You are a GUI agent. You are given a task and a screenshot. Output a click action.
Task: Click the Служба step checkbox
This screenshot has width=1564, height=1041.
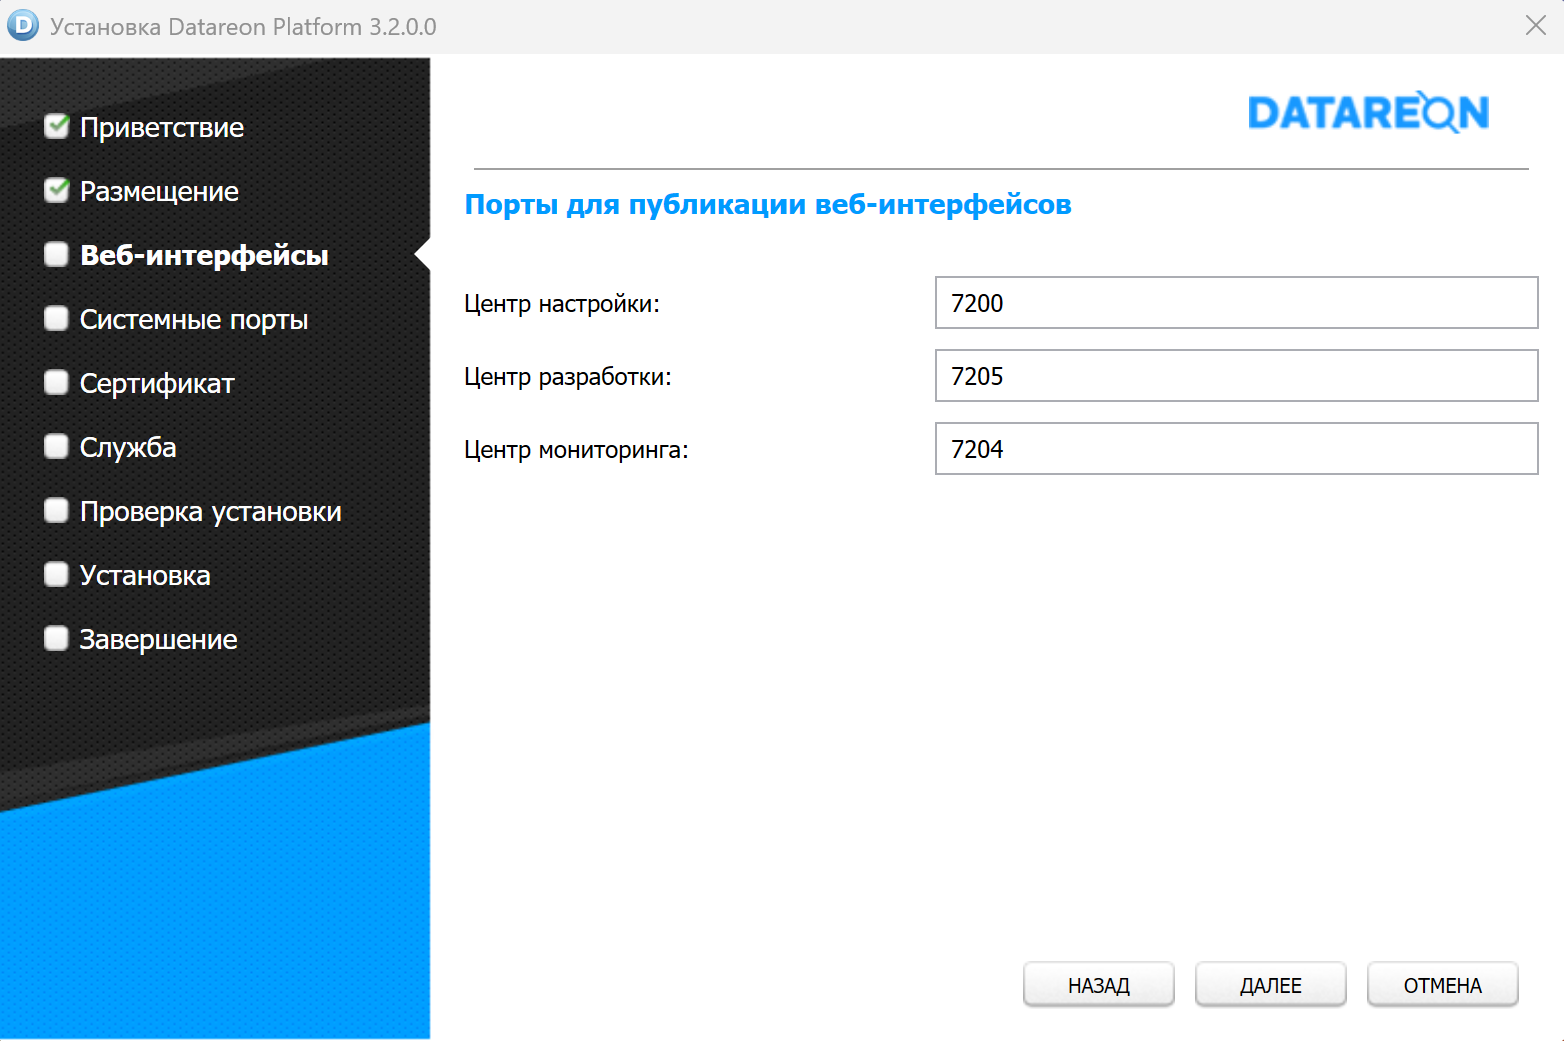click(57, 447)
